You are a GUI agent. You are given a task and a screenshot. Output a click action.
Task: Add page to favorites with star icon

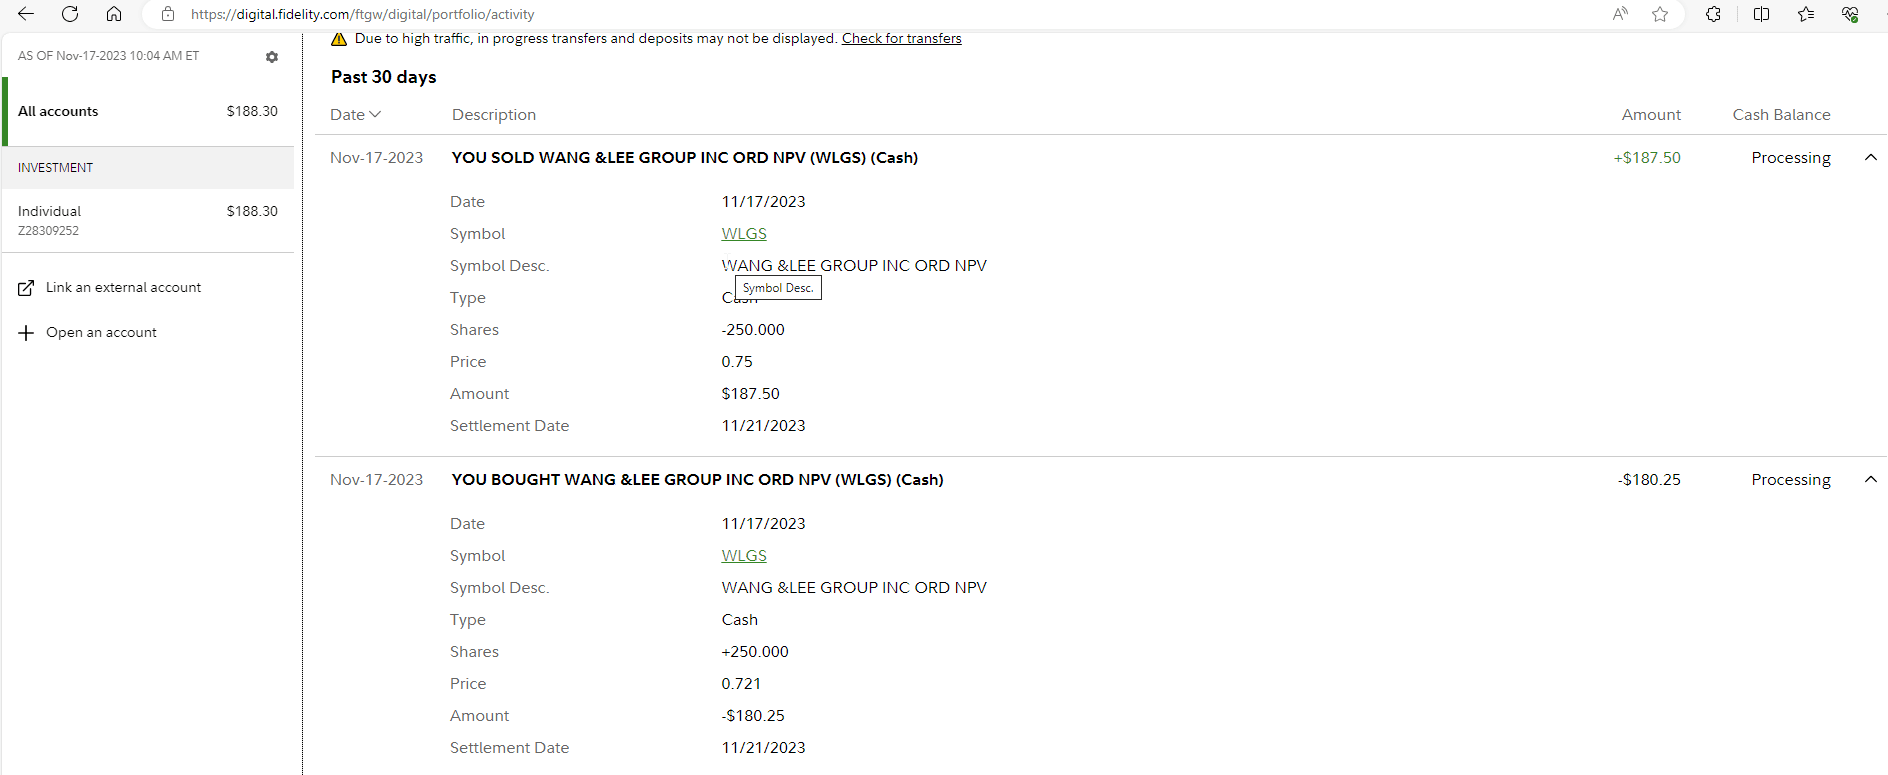coord(1660,14)
